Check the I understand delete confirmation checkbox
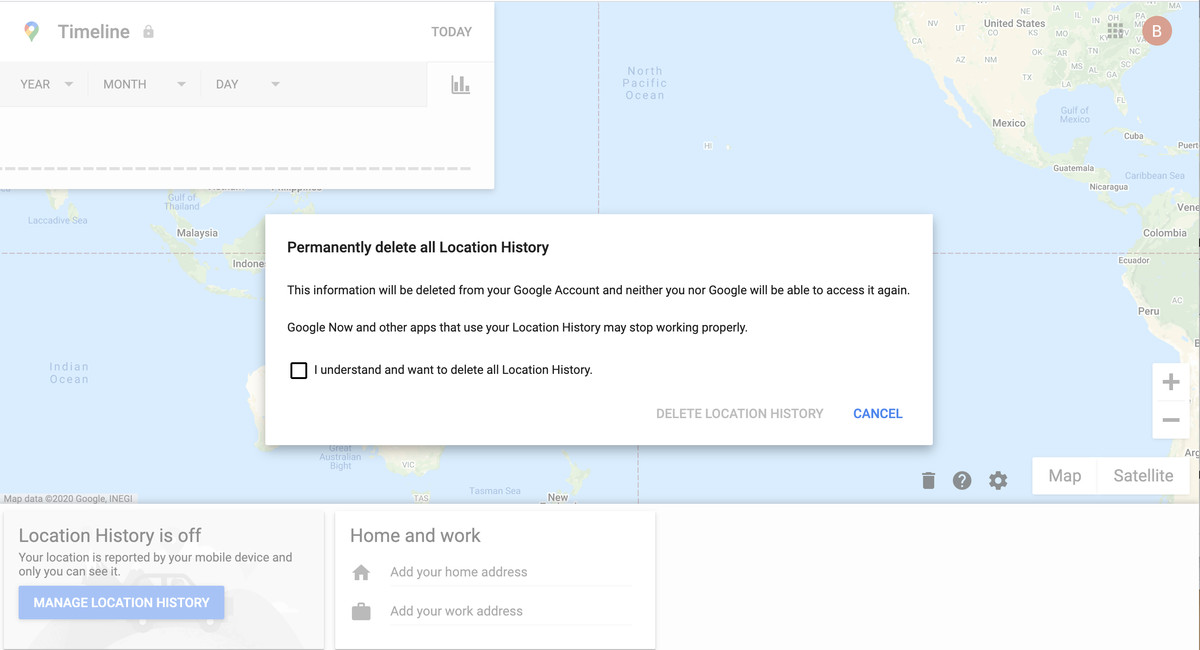The height and width of the screenshot is (650, 1200). pyautogui.click(x=298, y=370)
